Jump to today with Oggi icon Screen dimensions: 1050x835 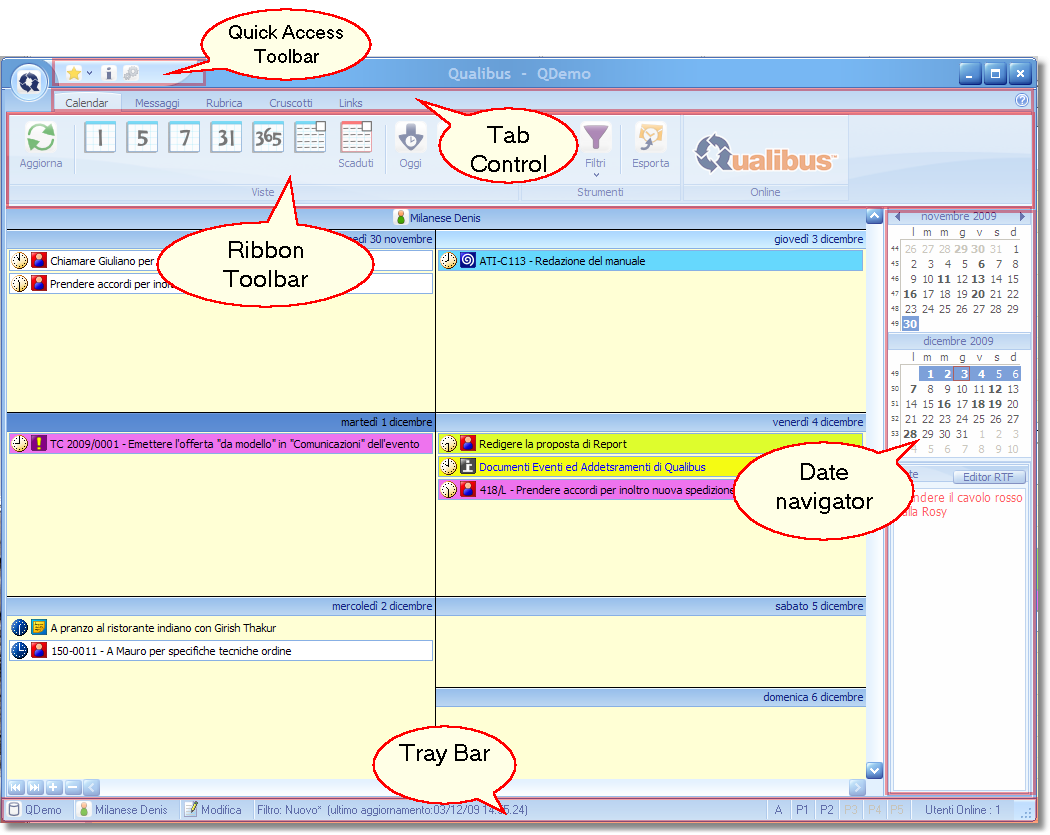[x=411, y=138]
